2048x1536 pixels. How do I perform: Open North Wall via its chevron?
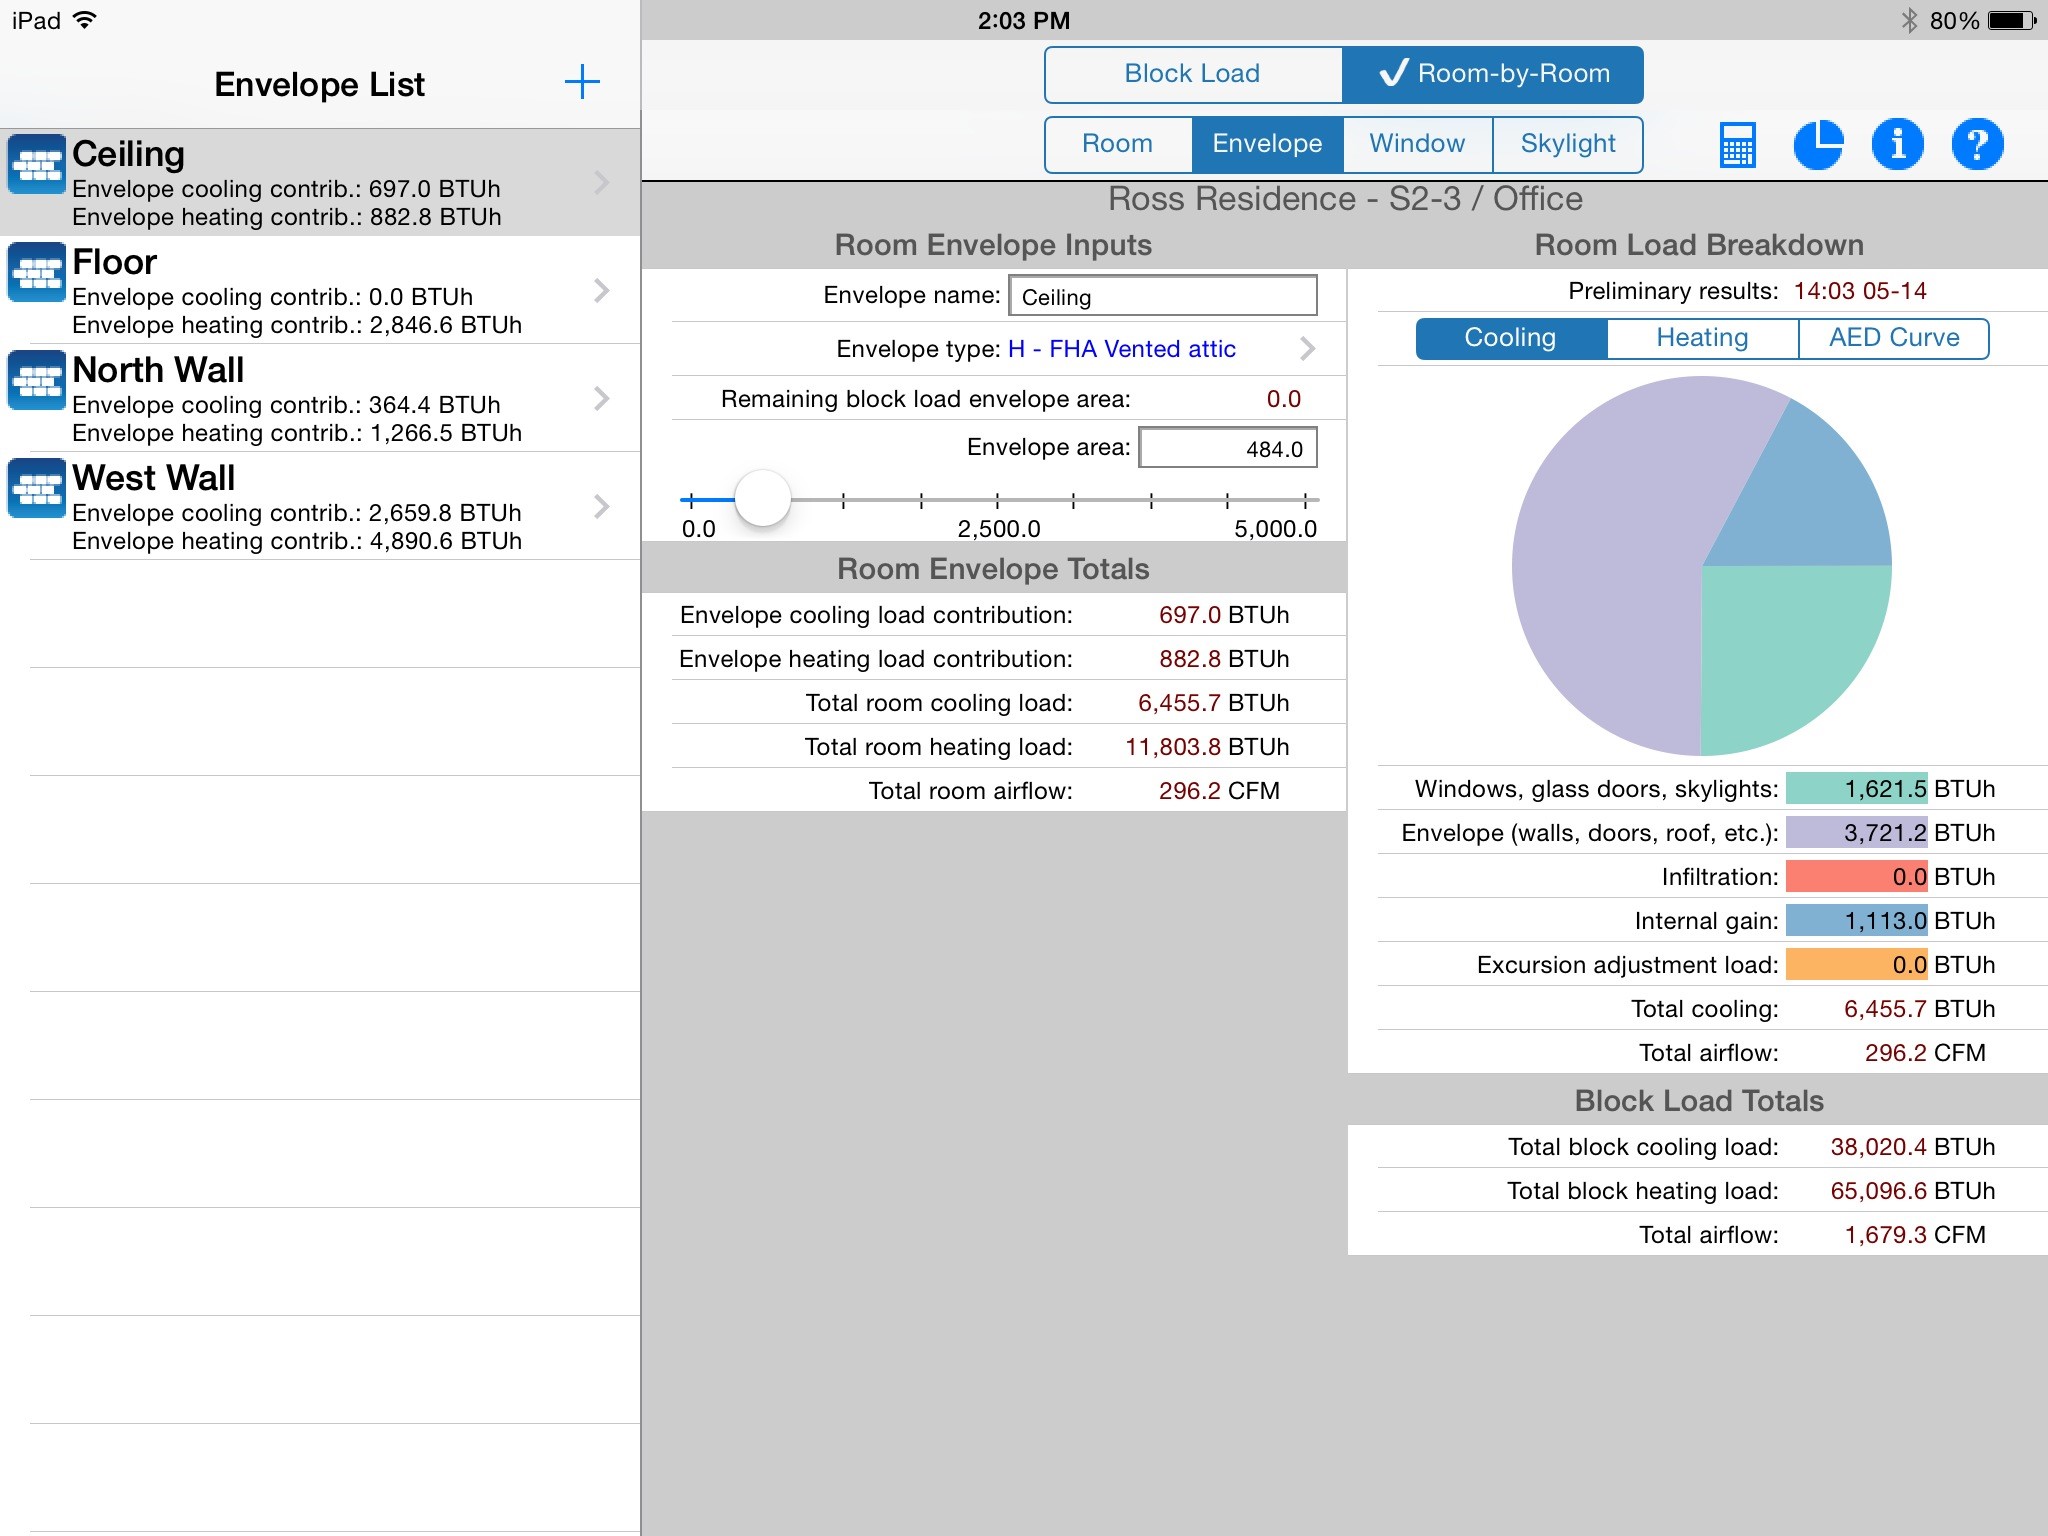click(602, 398)
